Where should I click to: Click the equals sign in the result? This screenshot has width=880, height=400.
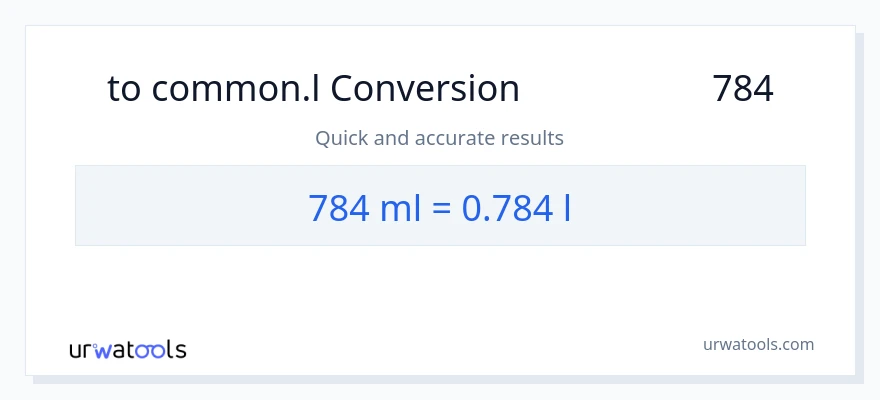pos(441,208)
